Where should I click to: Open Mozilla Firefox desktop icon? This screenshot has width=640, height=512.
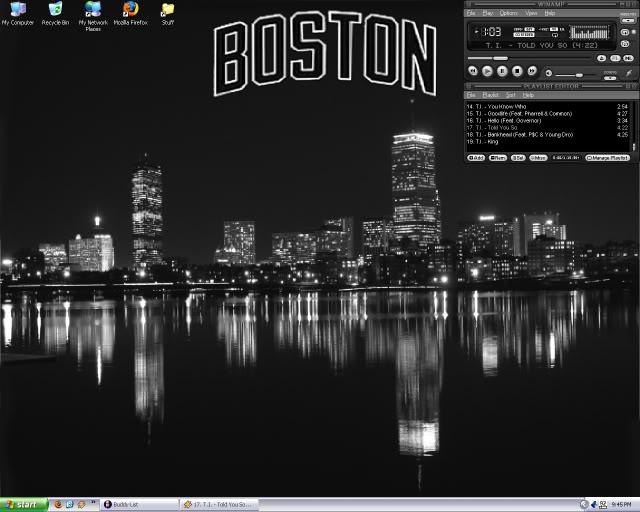131,13
